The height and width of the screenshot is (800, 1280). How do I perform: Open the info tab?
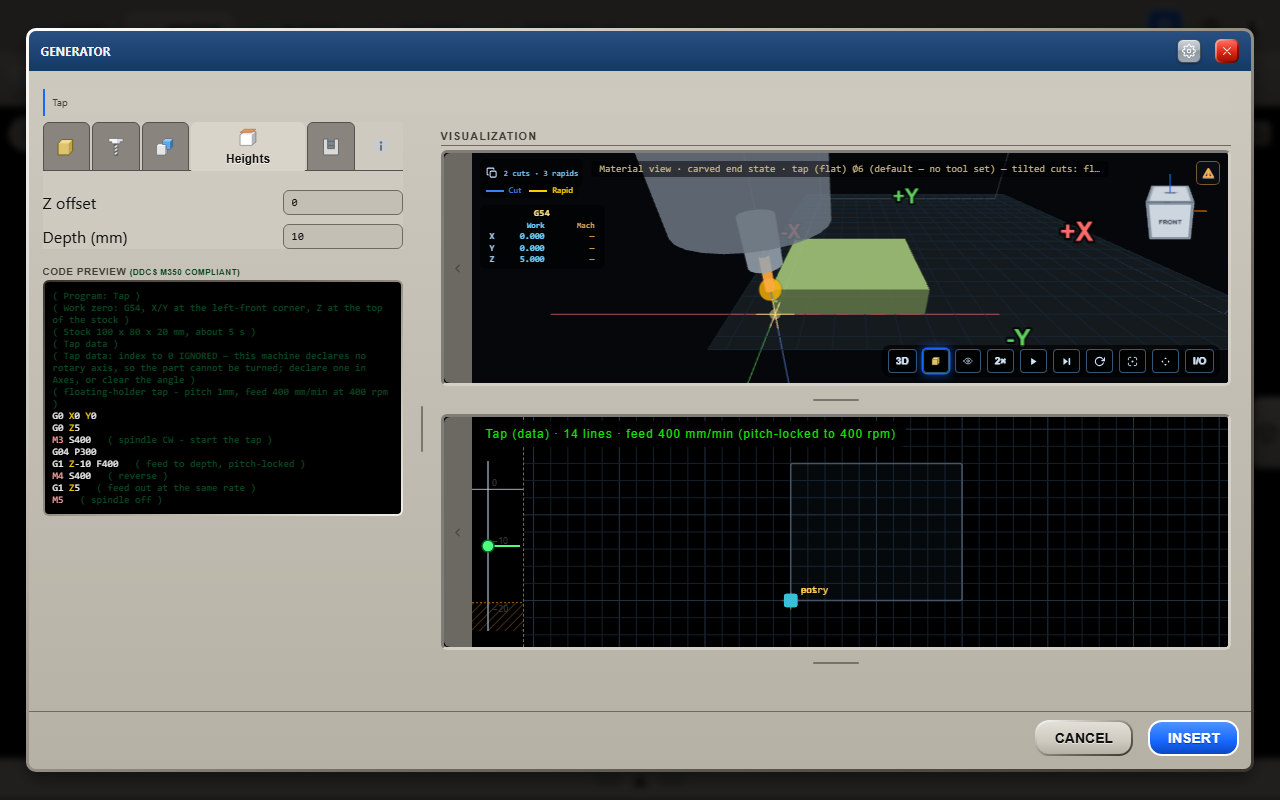pyautogui.click(x=380, y=146)
